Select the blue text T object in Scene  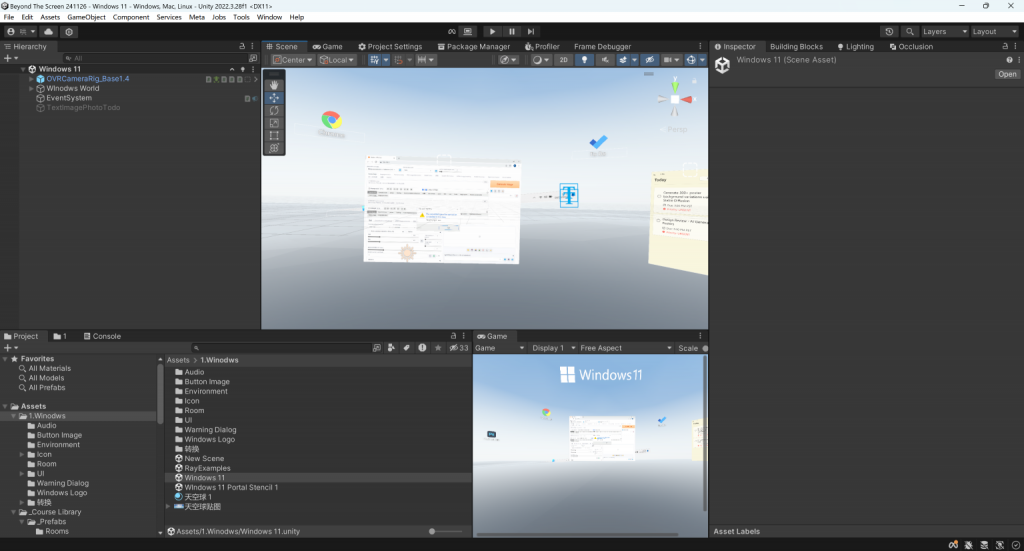pyautogui.click(x=569, y=195)
